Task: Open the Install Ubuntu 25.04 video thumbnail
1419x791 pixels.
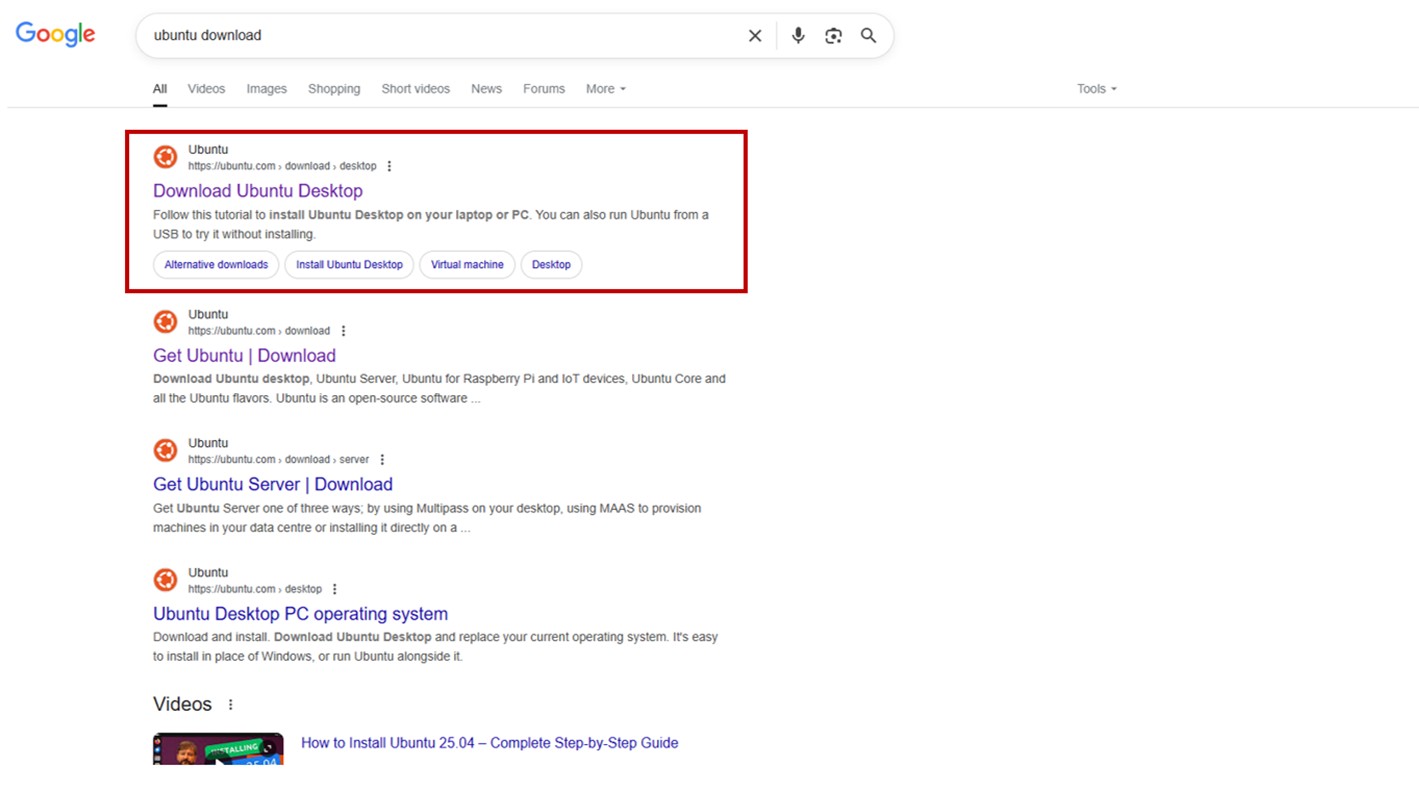Action: pyautogui.click(x=218, y=749)
